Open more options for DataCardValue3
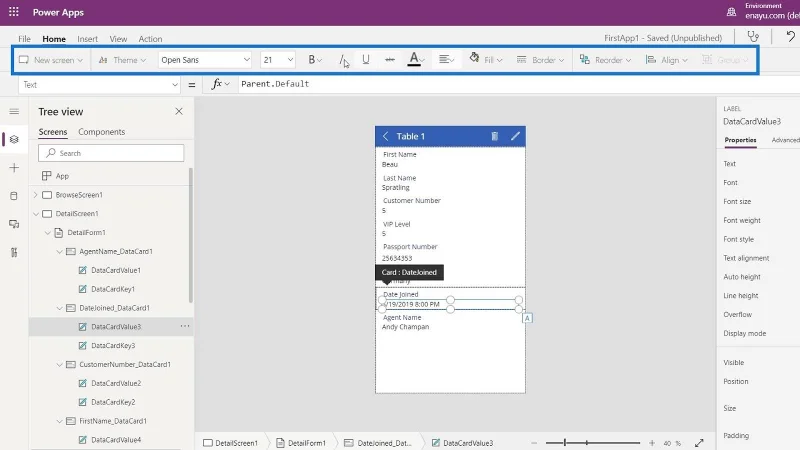Viewport: 800px width, 450px height. pyautogui.click(x=185, y=326)
